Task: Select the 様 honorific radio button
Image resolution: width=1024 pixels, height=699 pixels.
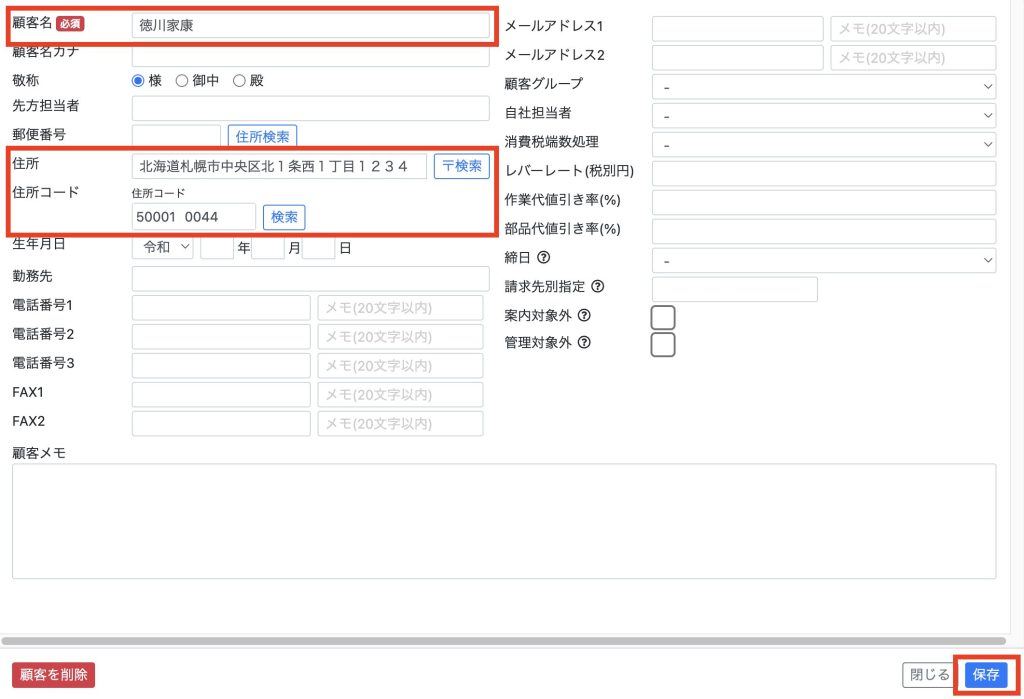Action: click(x=139, y=81)
